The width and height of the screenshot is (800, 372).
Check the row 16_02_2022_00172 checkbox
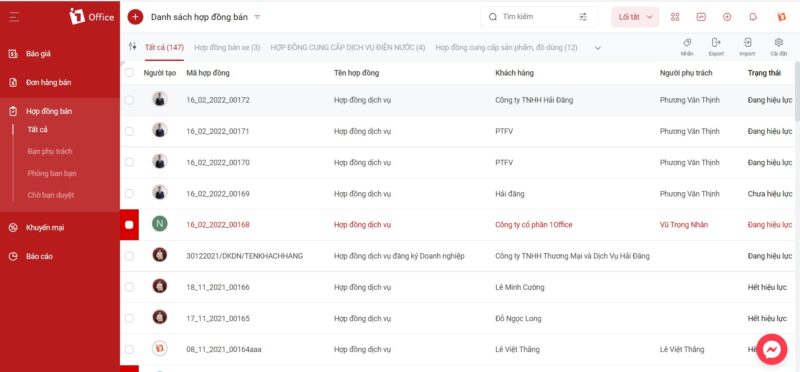[x=129, y=100]
